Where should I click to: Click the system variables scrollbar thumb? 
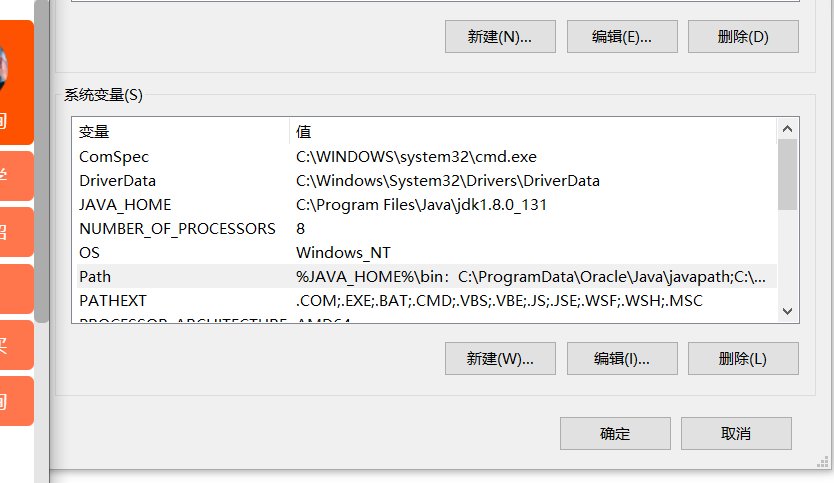[x=788, y=174]
